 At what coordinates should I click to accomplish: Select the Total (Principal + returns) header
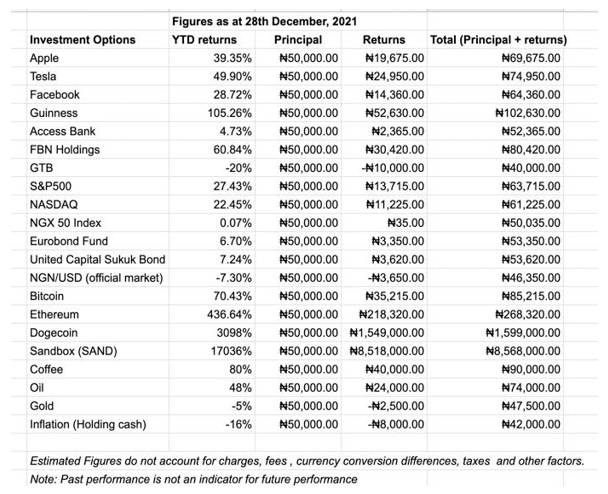coord(497,40)
